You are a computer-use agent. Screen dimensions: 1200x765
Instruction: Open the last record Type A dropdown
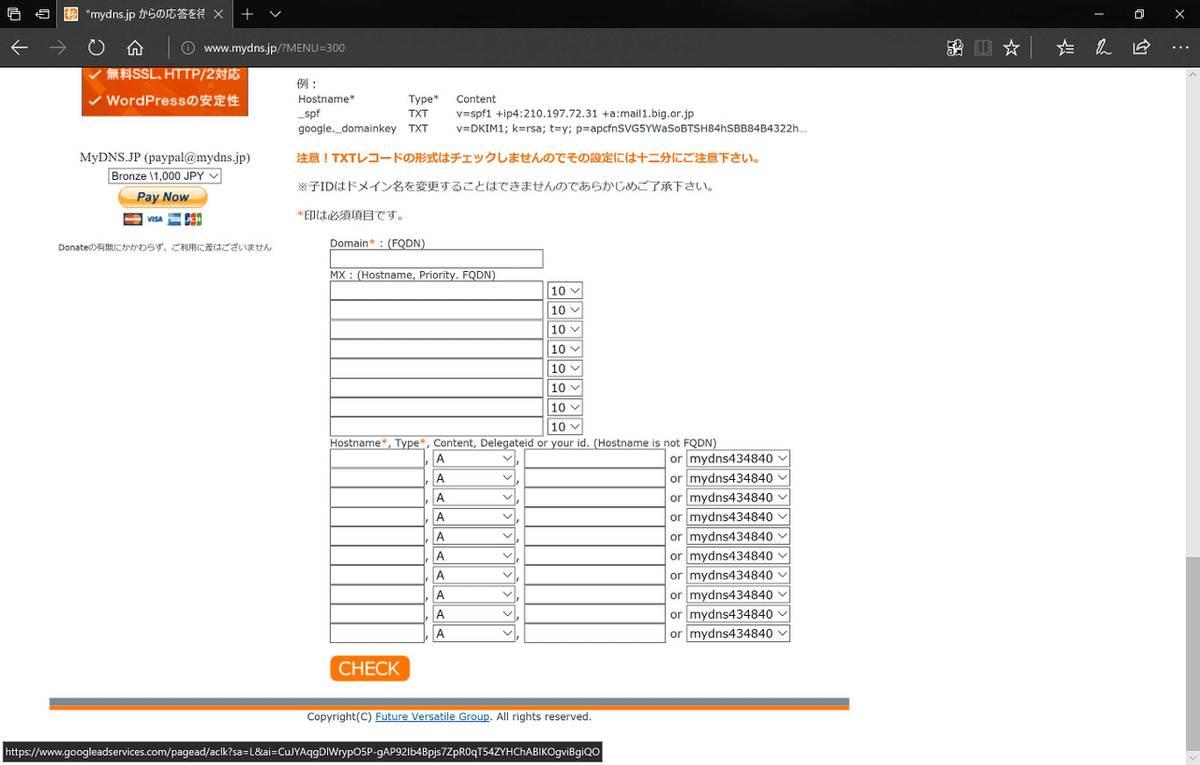(474, 633)
